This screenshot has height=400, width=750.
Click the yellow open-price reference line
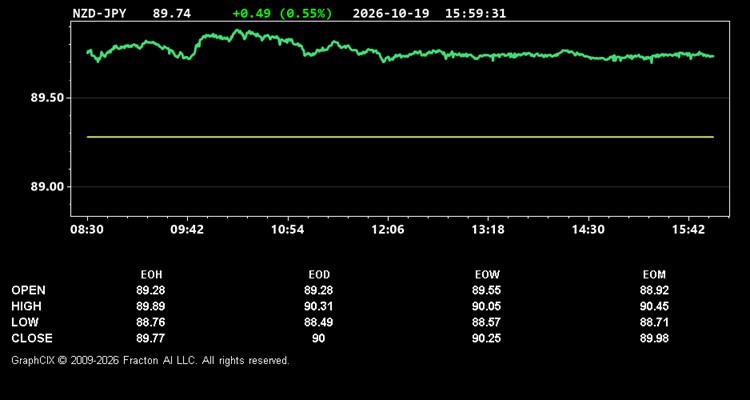[400, 137]
